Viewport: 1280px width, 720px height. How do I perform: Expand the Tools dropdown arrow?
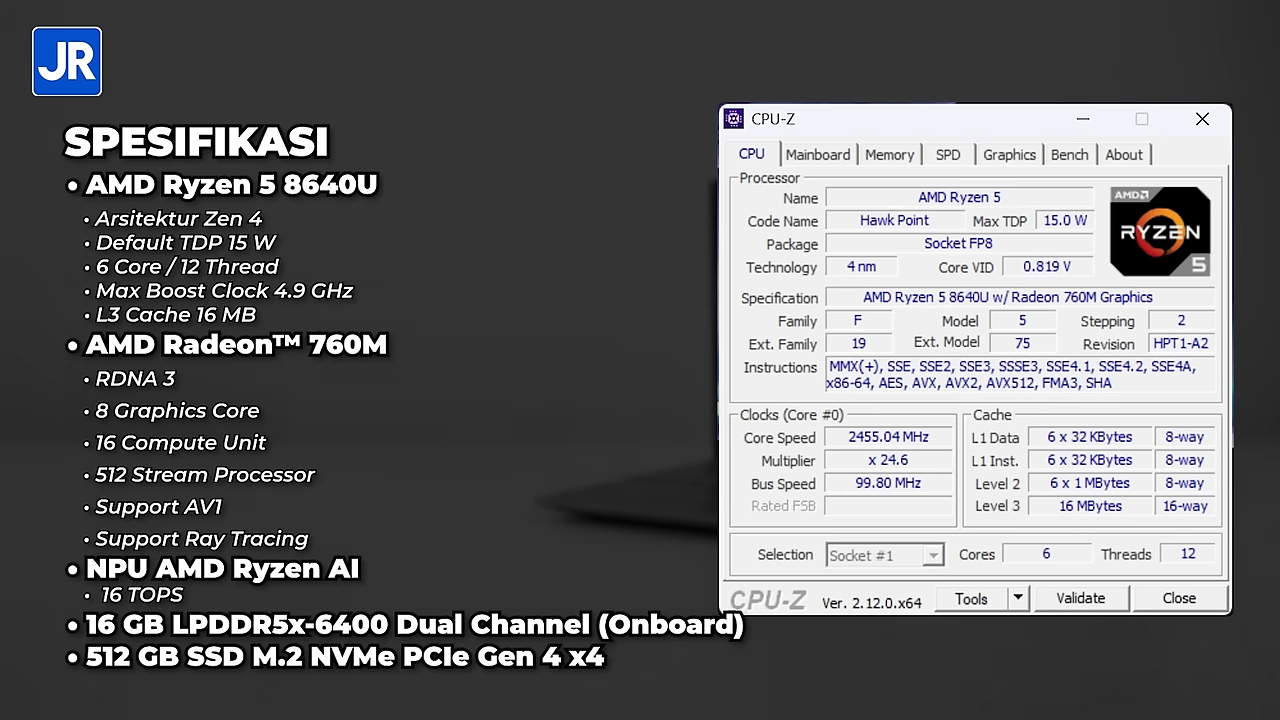tap(1017, 597)
